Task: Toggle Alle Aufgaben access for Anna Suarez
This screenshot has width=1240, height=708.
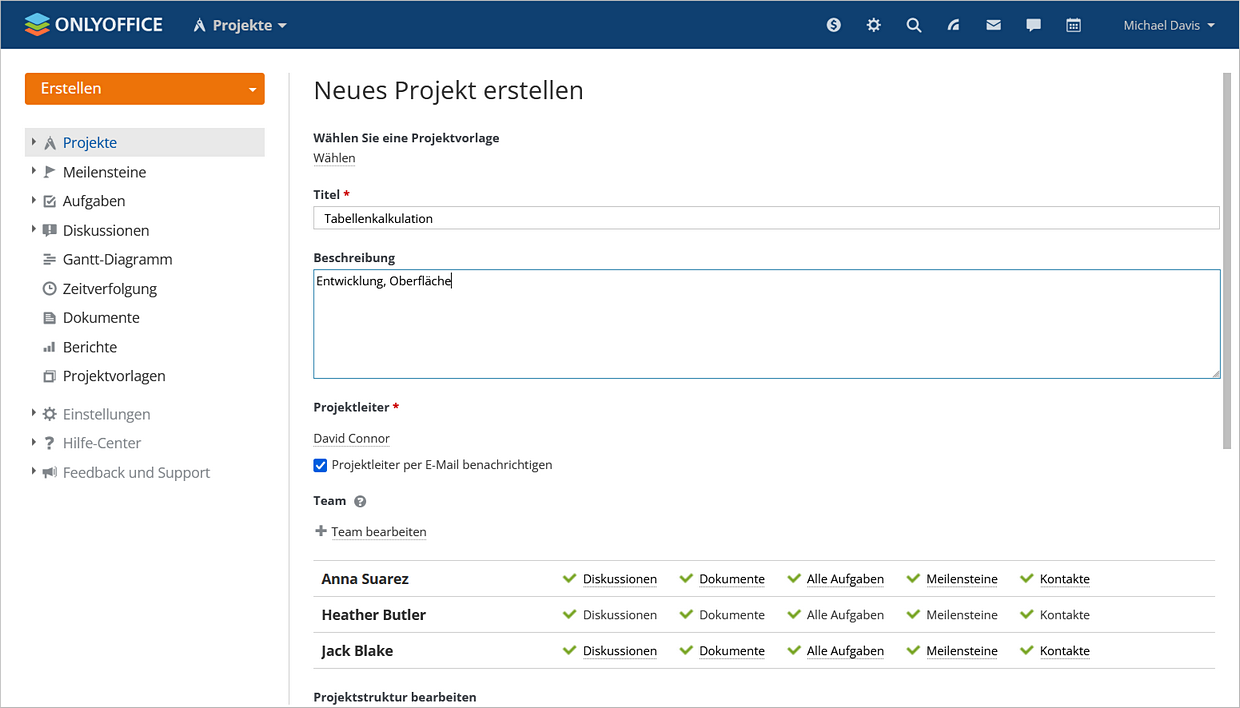Action: pos(836,579)
